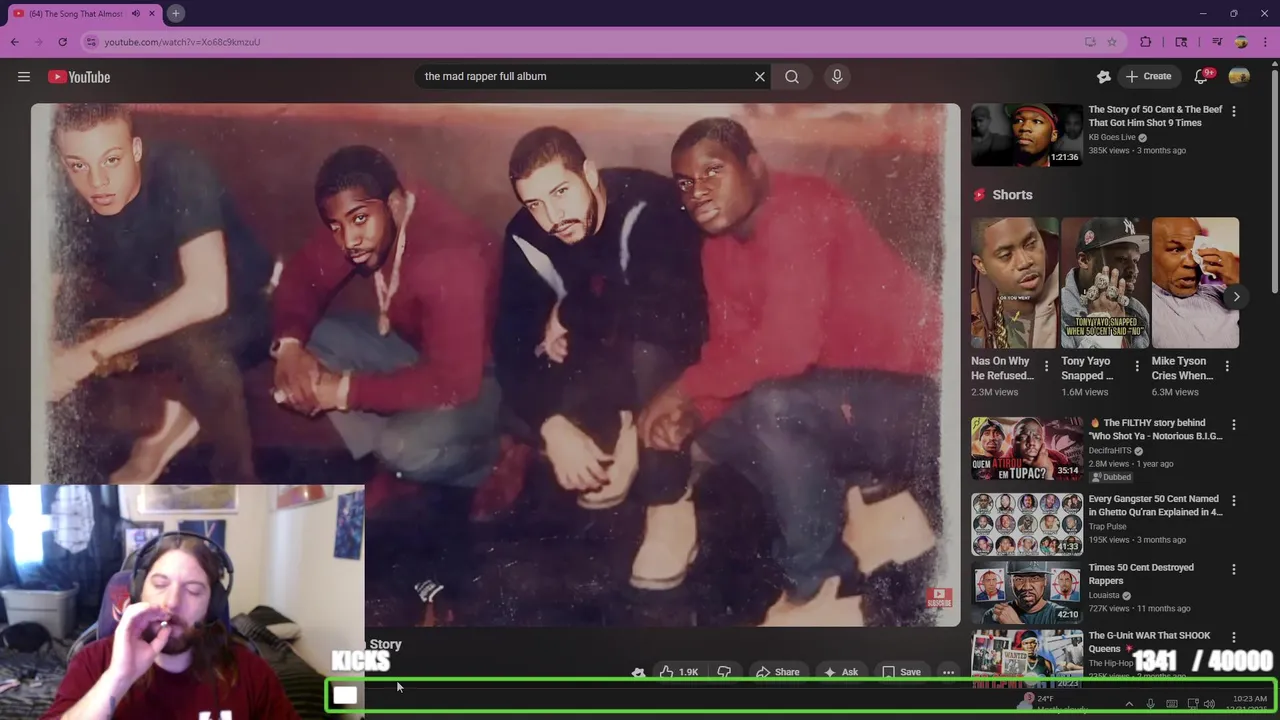Screen dimensions: 1280x720
Task: Open taskbar microphone tray icon
Action: click(1150, 704)
